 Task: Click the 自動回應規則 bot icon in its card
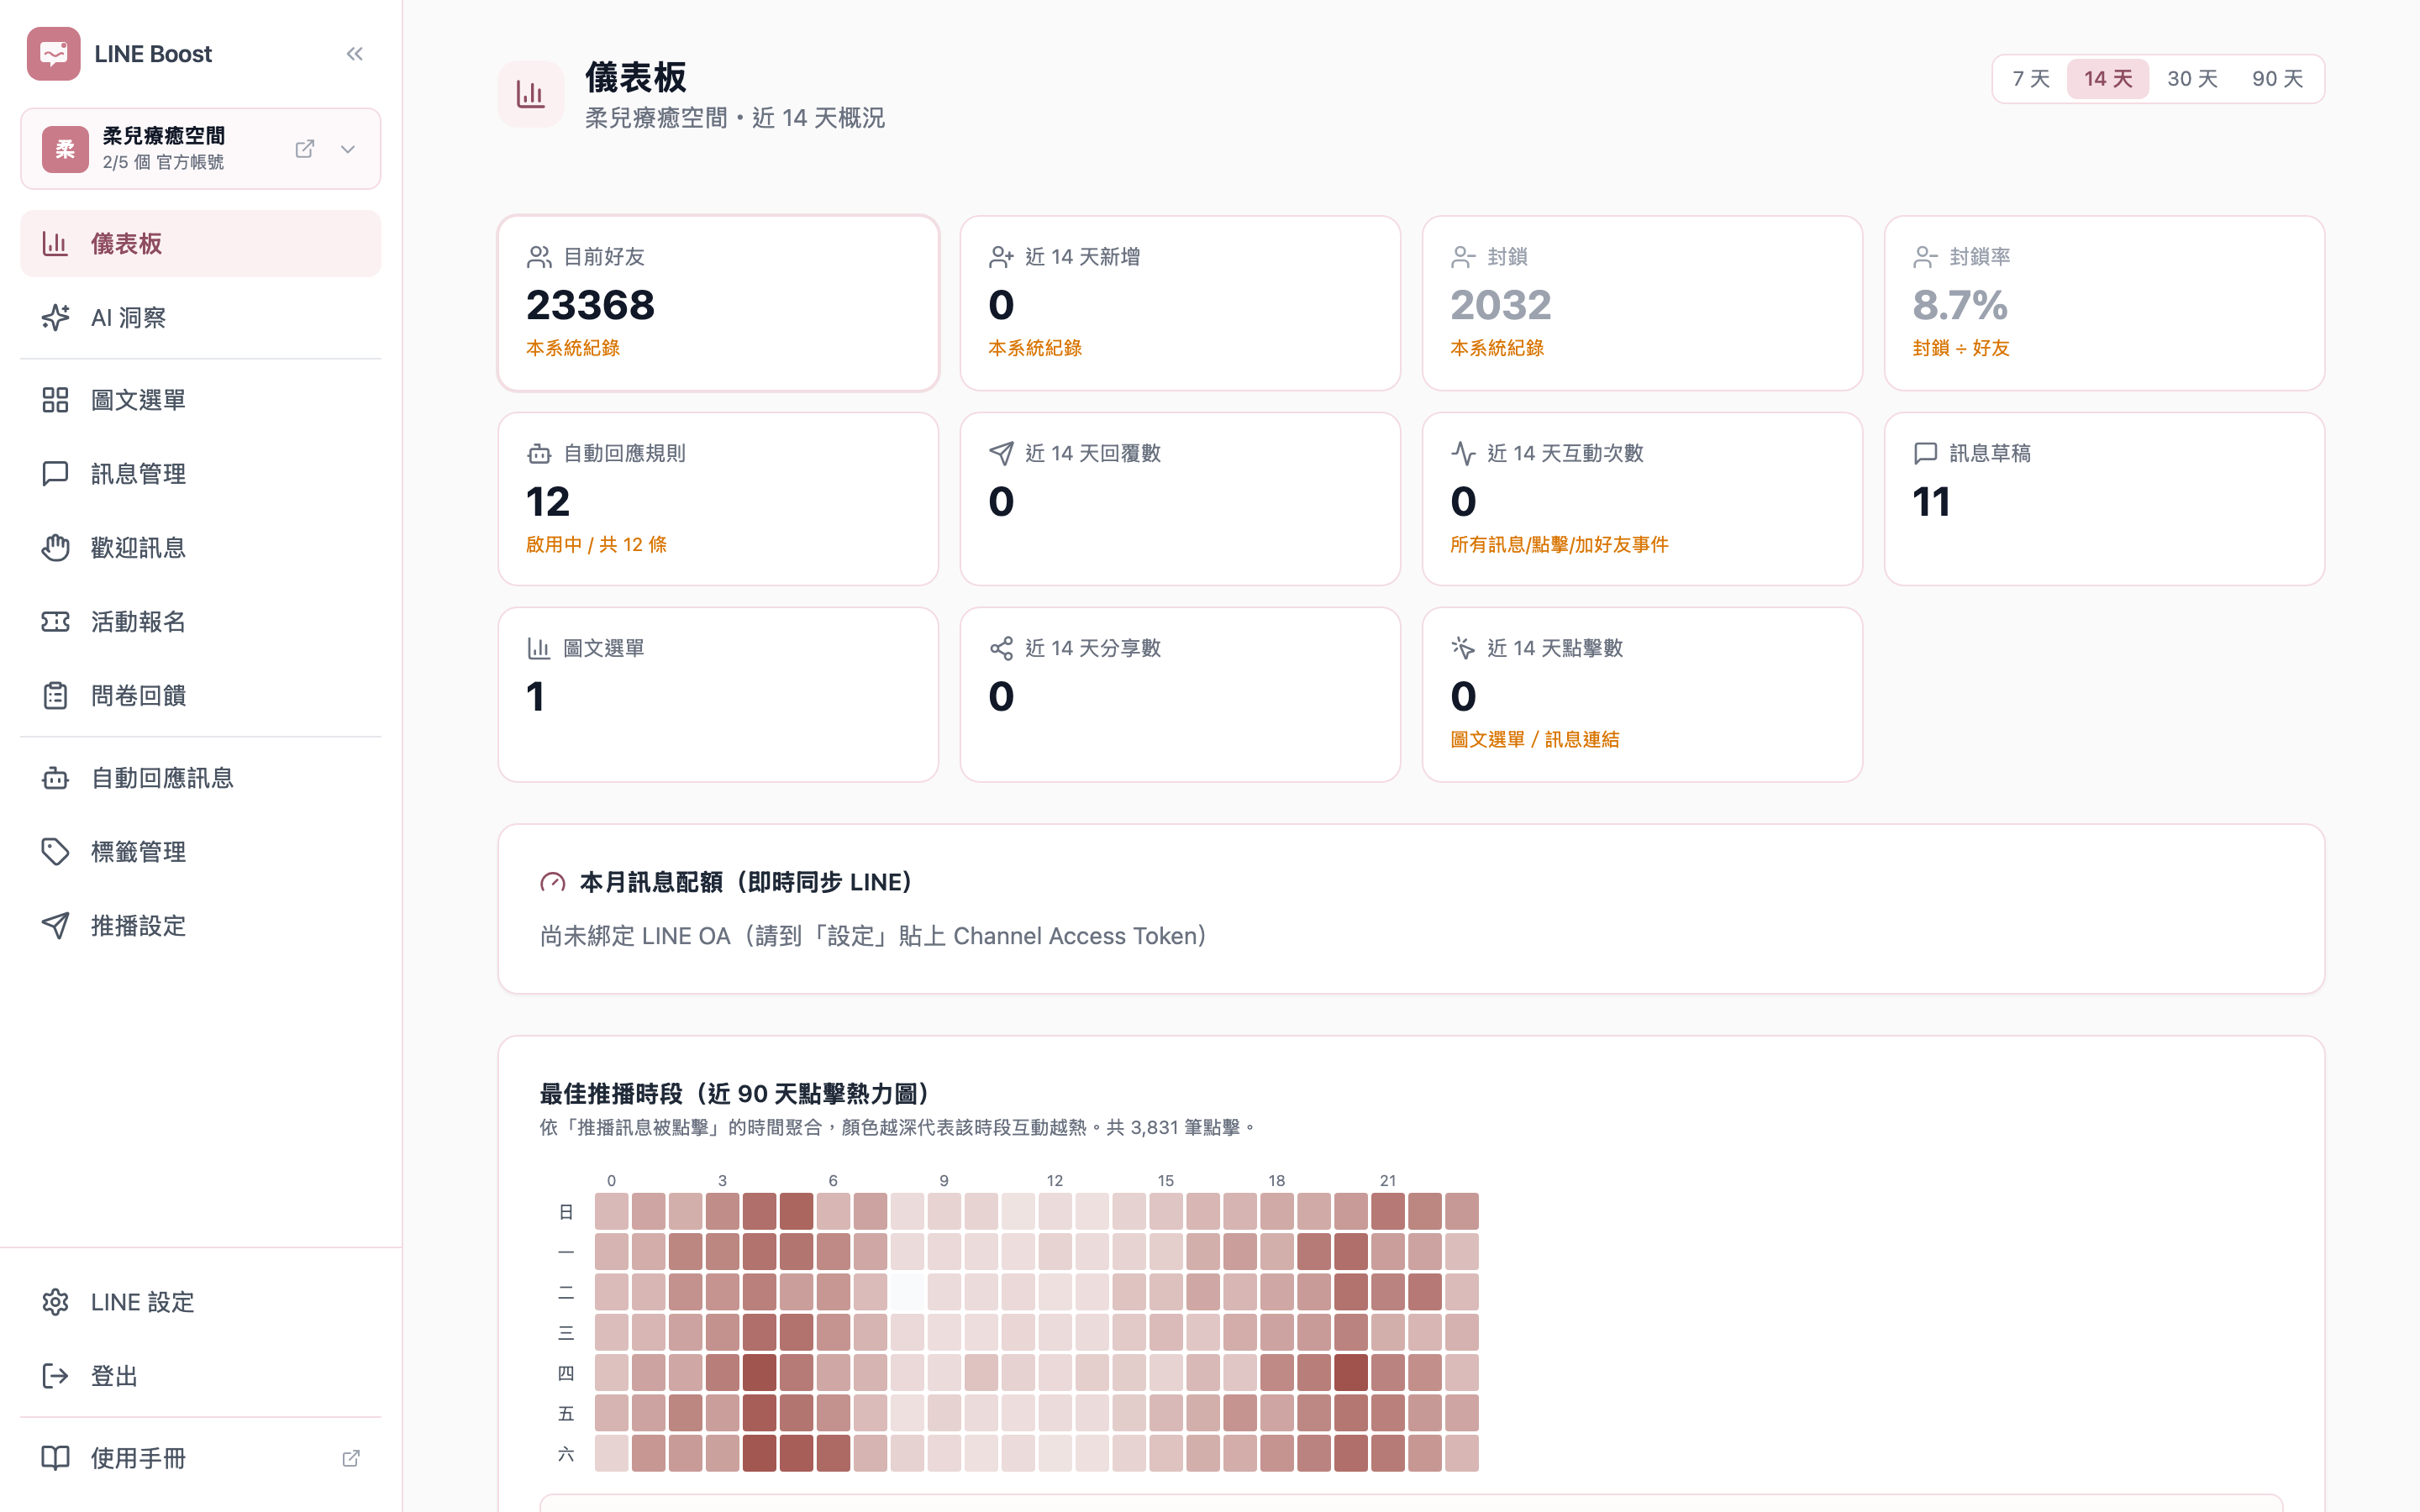click(539, 454)
